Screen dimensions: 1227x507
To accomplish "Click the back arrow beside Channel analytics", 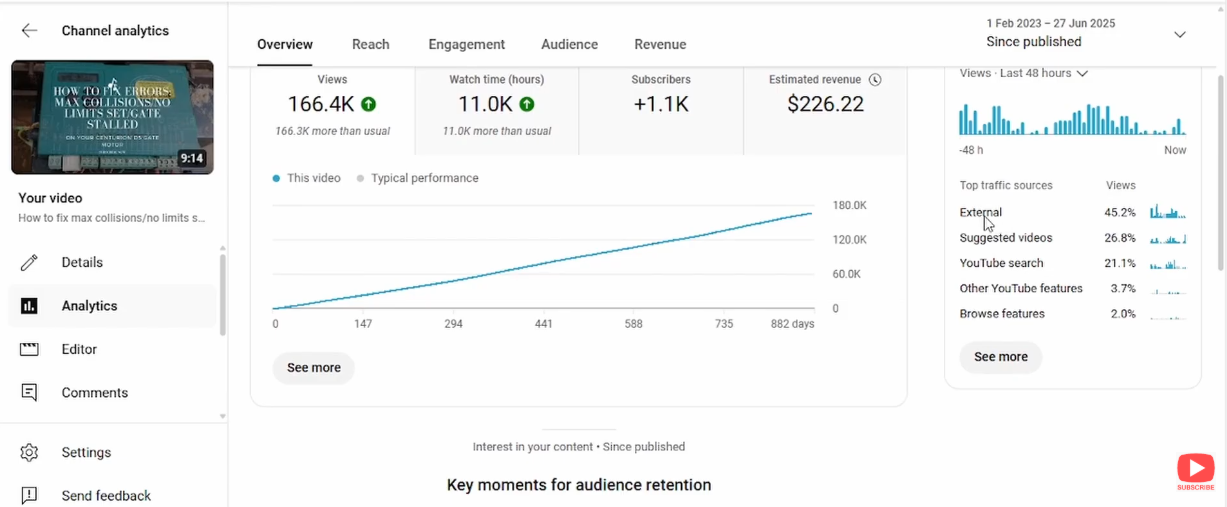I will coord(29,31).
